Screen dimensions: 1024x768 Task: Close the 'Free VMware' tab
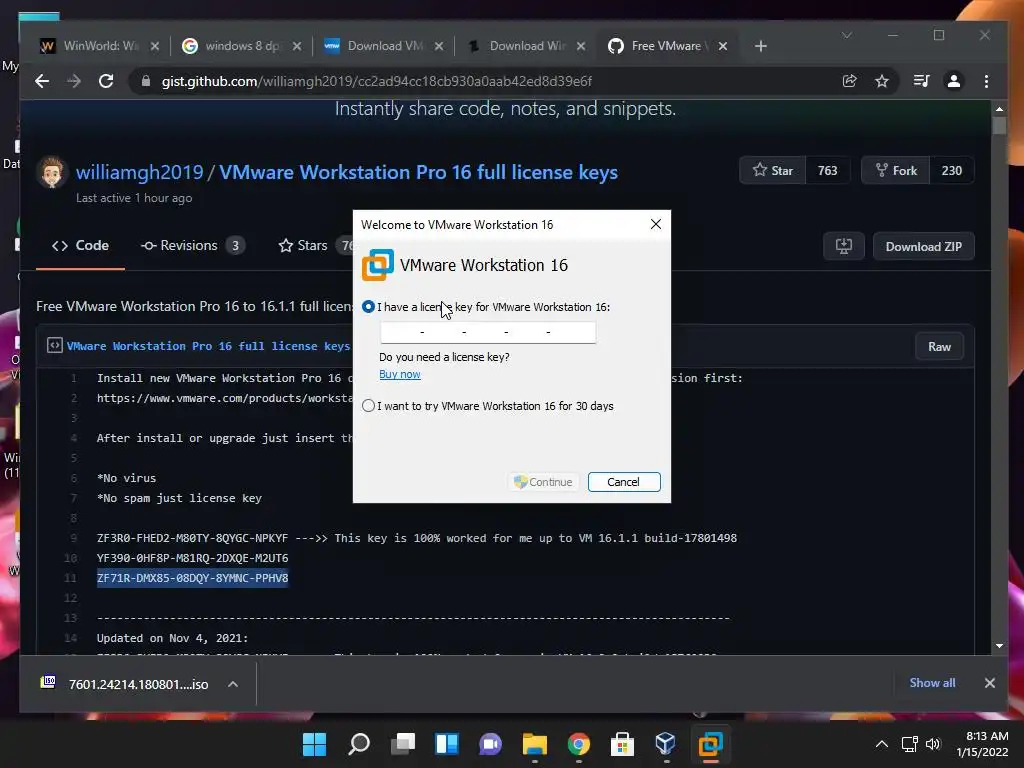[723, 46]
